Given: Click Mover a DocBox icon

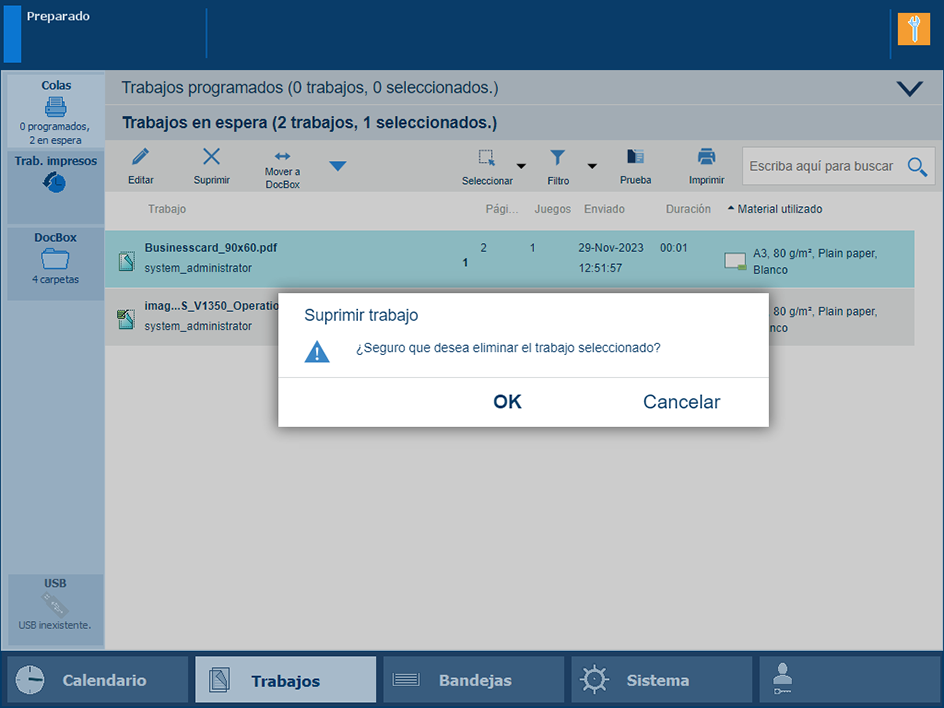Looking at the screenshot, I should click(x=283, y=157).
